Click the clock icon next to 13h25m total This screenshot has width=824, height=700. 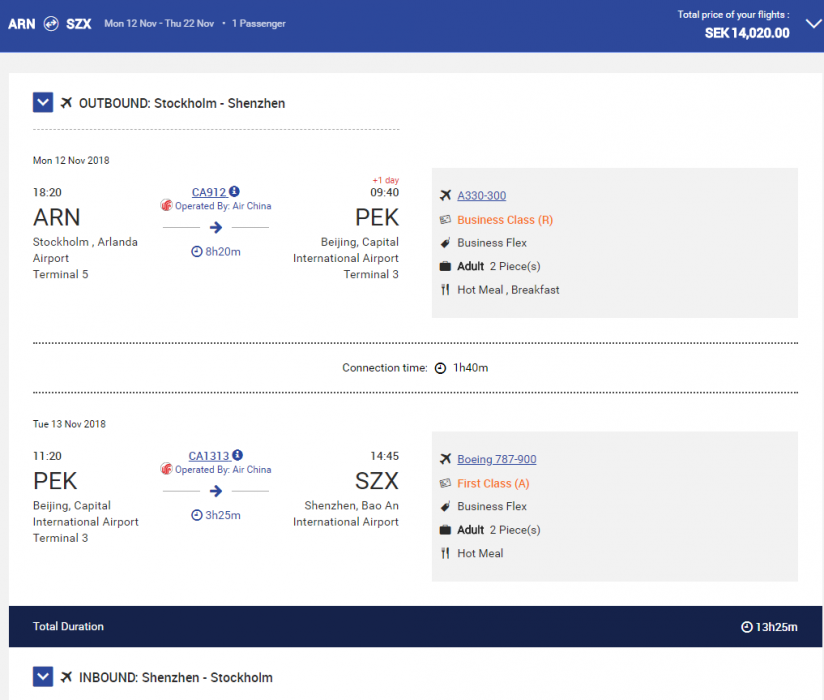coord(746,627)
